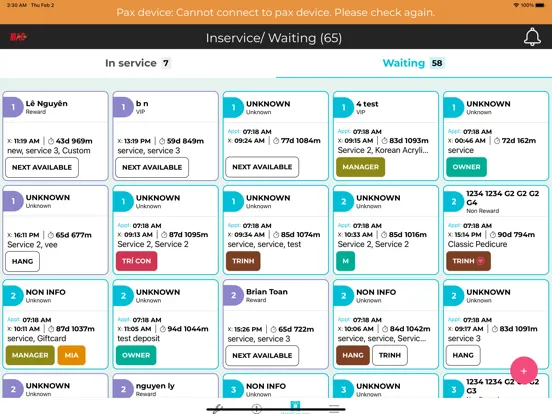This screenshot has width=552, height=414.
Task: Tap Trinh tag on Classic Pedicure card
Action: pyautogui.click(x=468, y=261)
